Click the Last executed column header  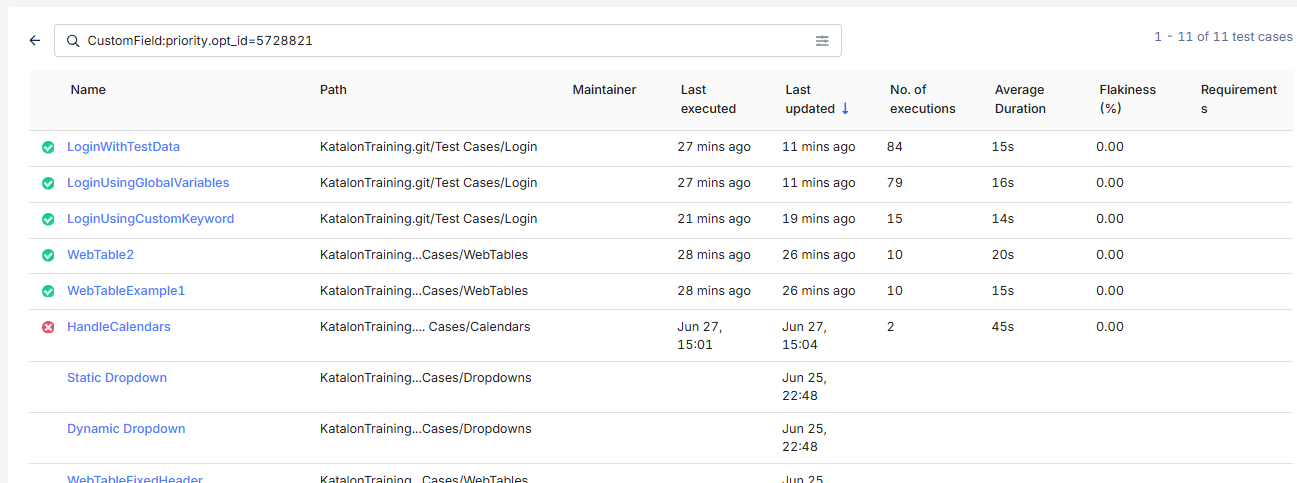coord(708,99)
